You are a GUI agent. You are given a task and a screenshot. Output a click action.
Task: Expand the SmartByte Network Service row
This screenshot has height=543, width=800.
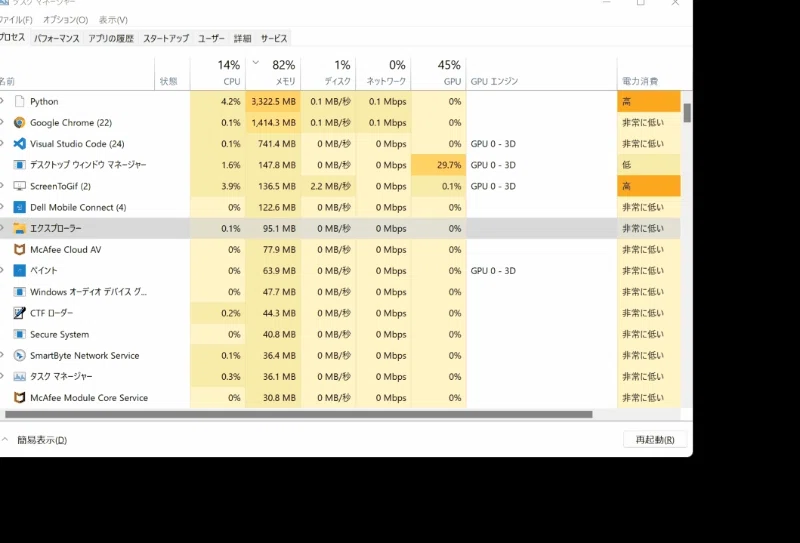click(x=2, y=355)
